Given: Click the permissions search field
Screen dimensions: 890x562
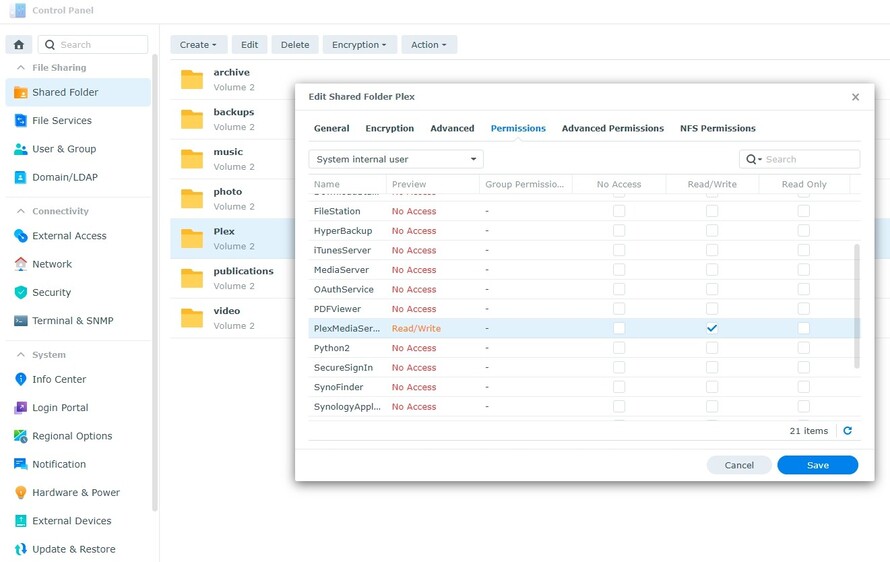Looking at the screenshot, I should click(799, 160).
